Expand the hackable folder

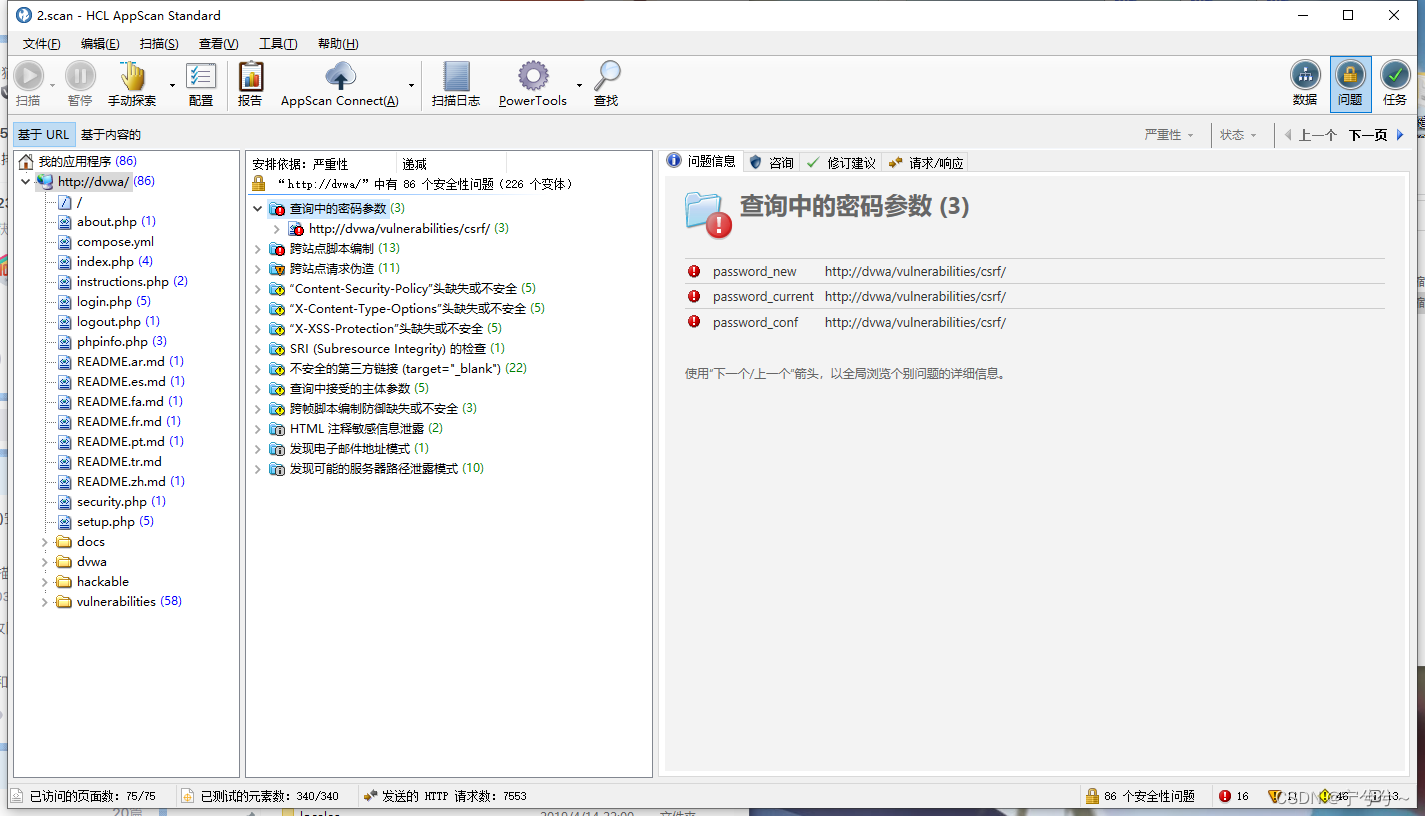coord(45,581)
